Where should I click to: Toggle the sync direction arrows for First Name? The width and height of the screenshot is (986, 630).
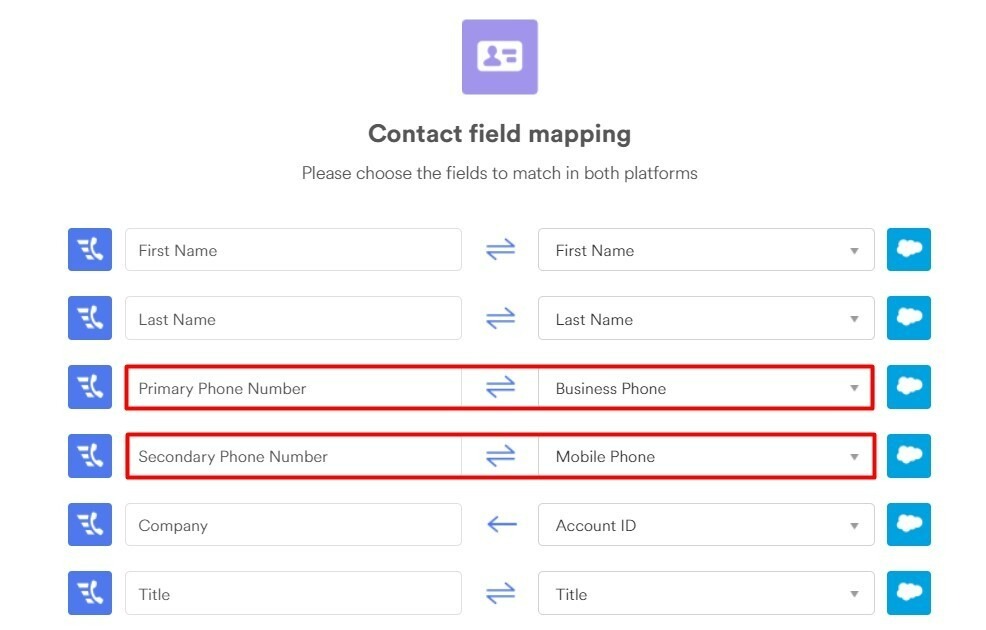click(501, 250)
